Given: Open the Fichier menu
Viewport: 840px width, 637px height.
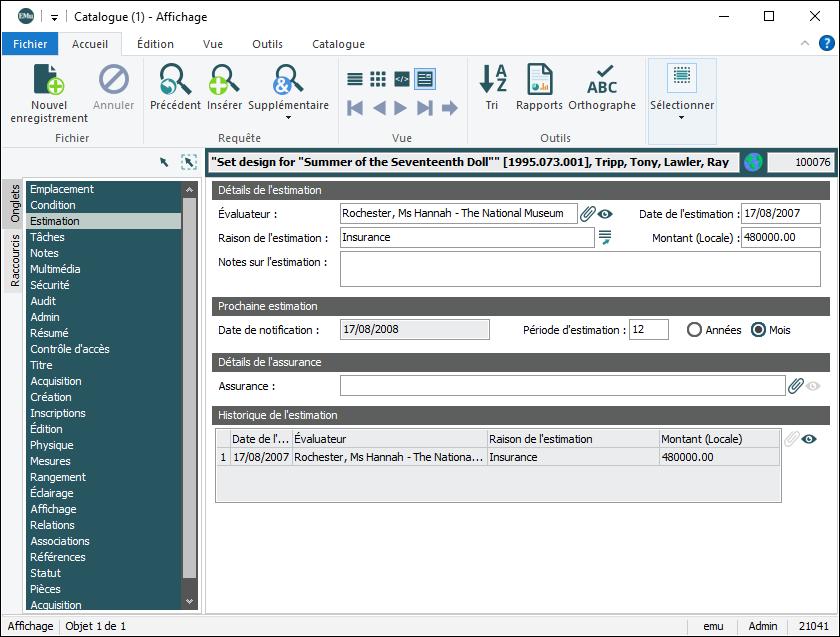Looking at the screenshot, I should pos(30,44).
